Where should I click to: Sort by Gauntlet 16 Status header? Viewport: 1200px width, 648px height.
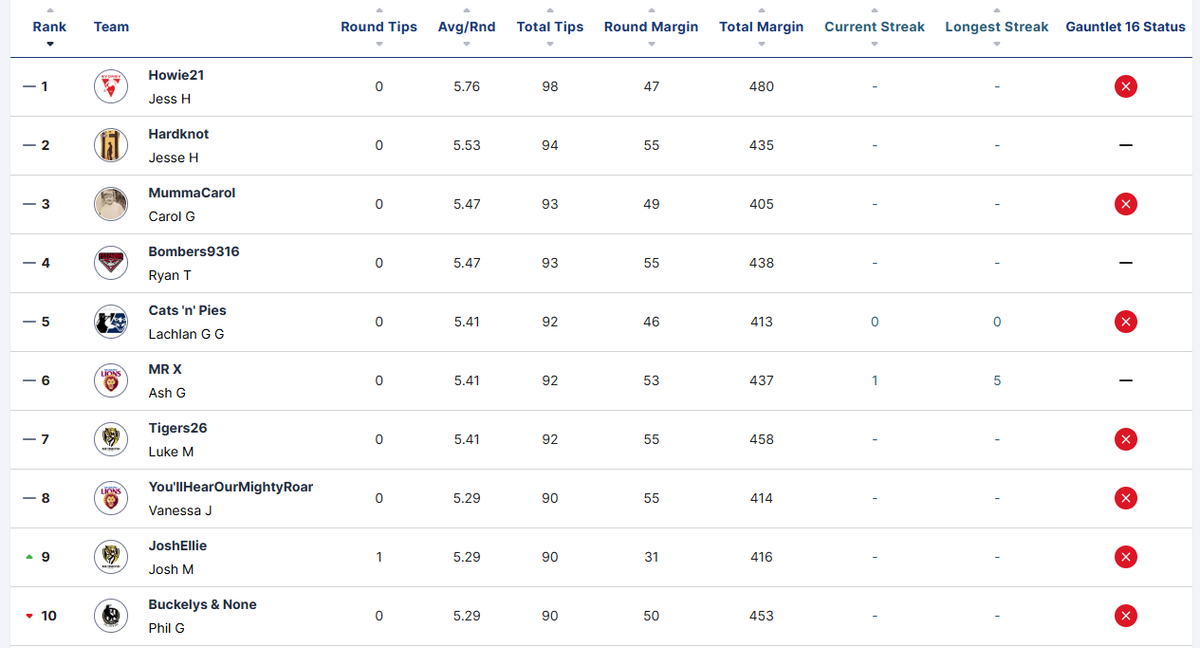pyautogui.click(x=1125, y=27)
